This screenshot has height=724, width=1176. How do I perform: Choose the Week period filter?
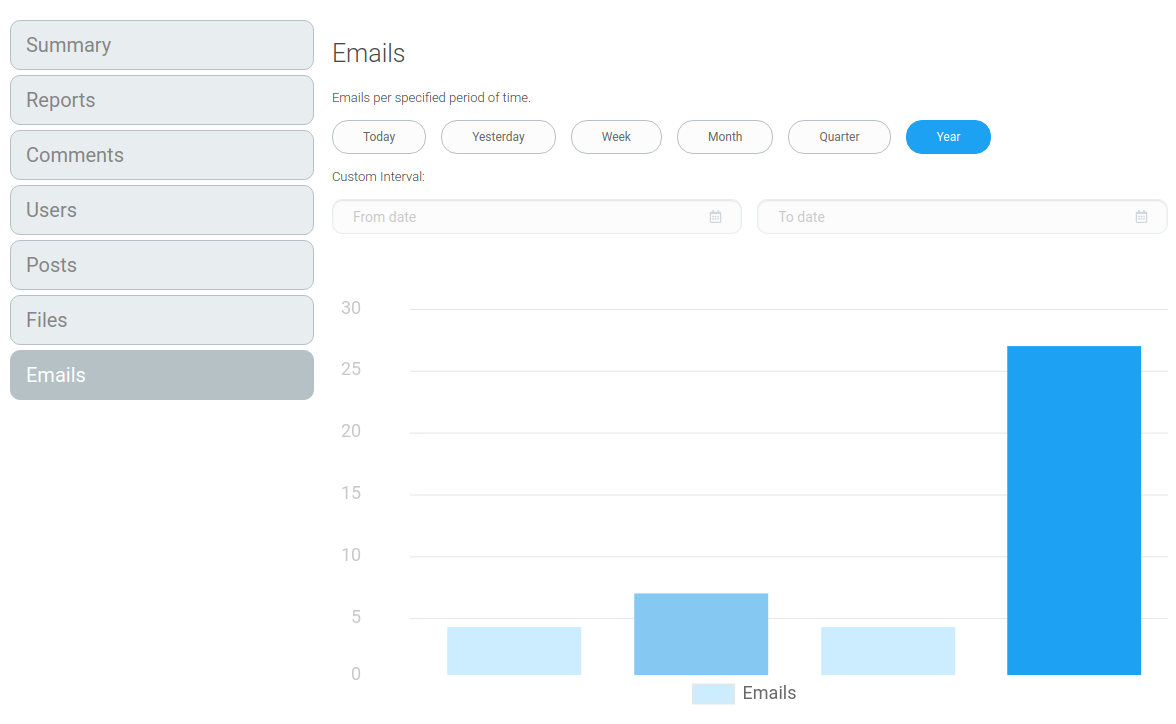[616, 137]
